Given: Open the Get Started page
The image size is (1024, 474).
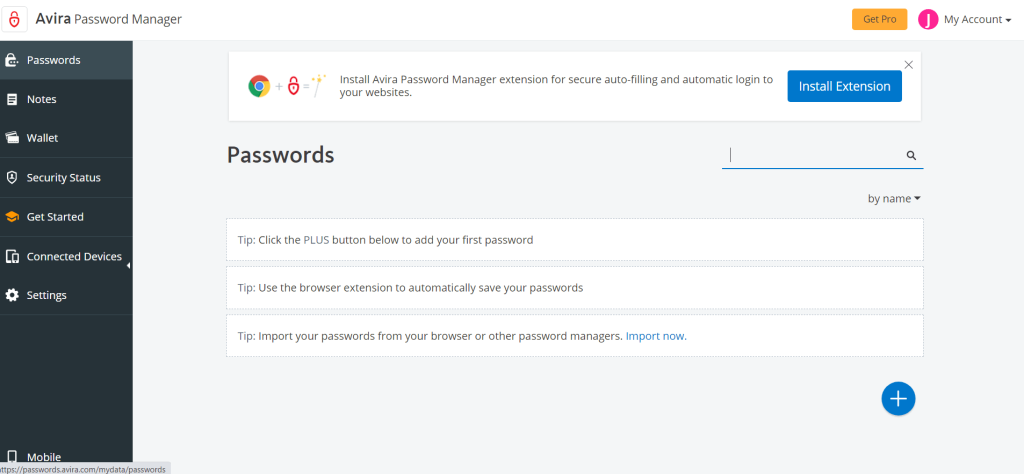Looking at the screenshot, I should [x=66, y=217].
